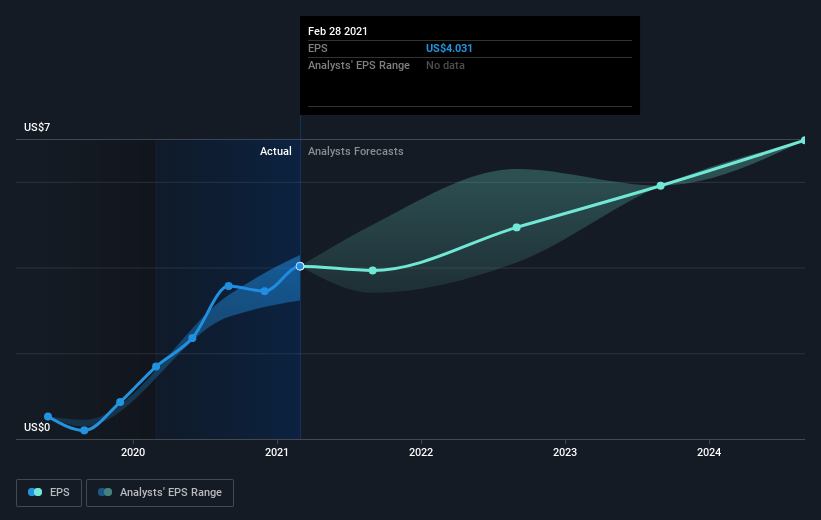Click the Analysts Forecasts label

click(356, 151)
